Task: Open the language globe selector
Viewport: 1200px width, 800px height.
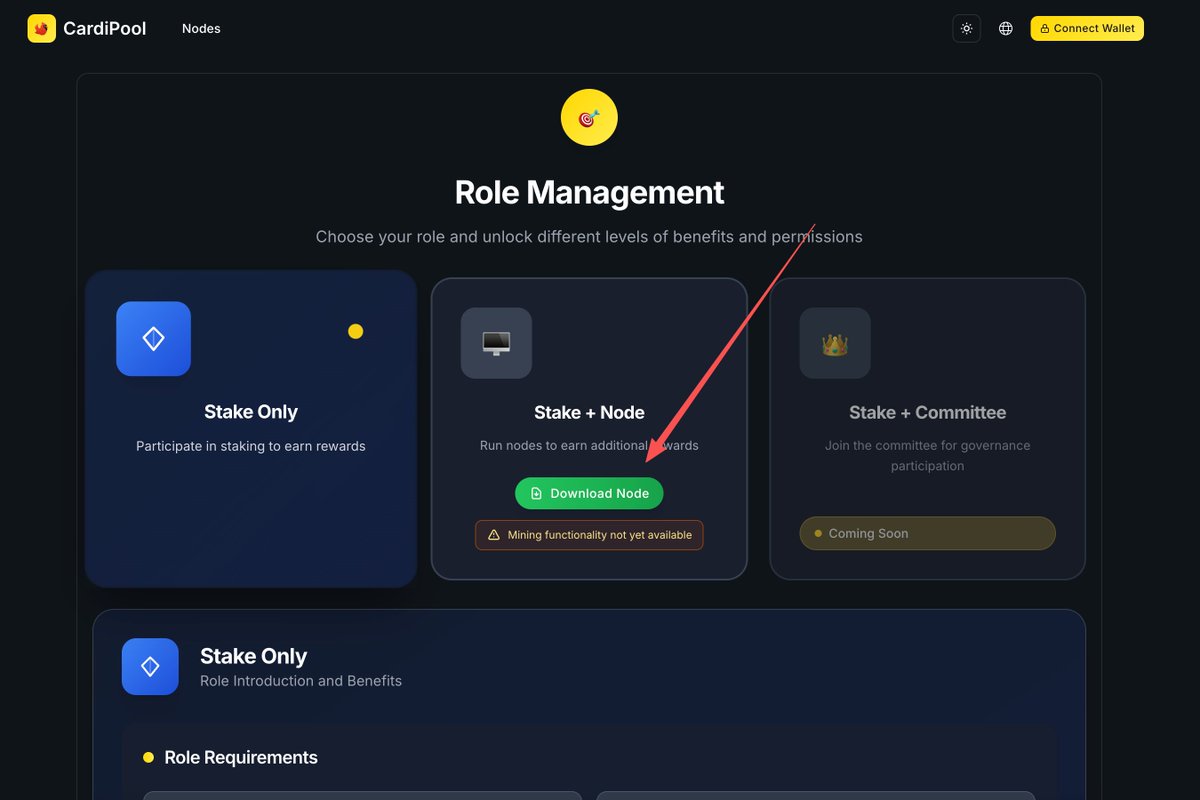Action: click(1006, 29)
